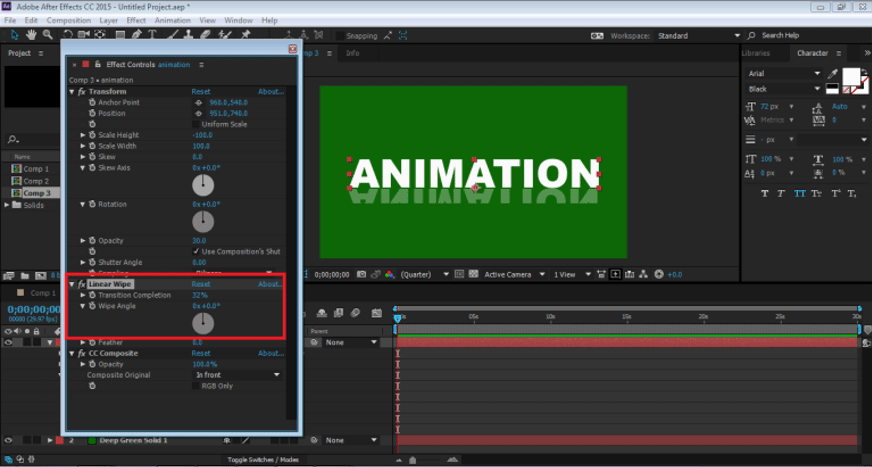
Task: Click the Transition Completion 32% value
Action: (200, 295)
